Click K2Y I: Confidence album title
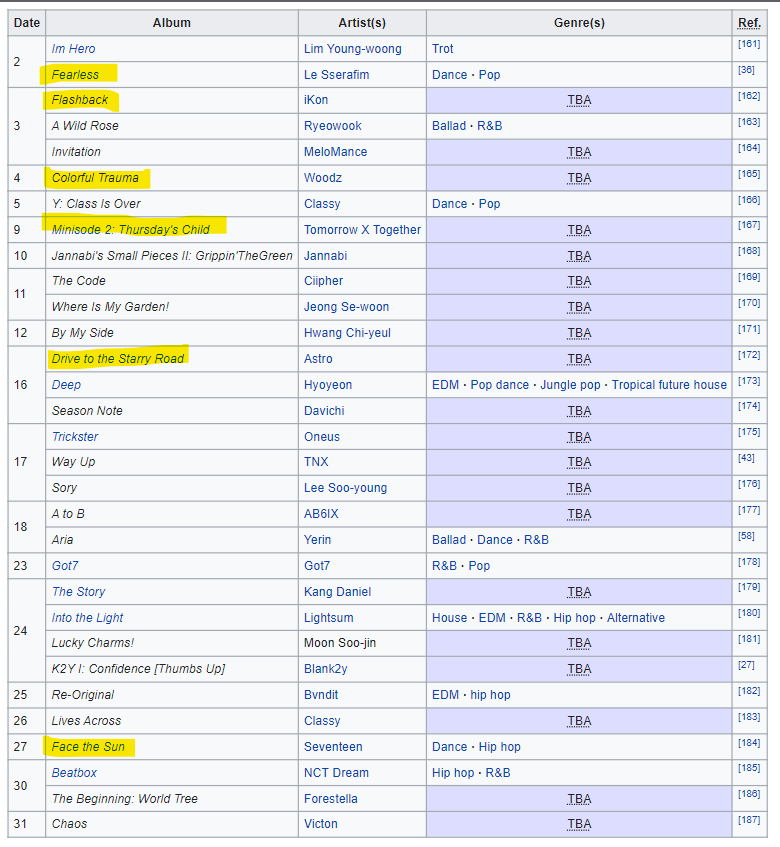The width and height of the screenshot is (780, 847). 138,669
